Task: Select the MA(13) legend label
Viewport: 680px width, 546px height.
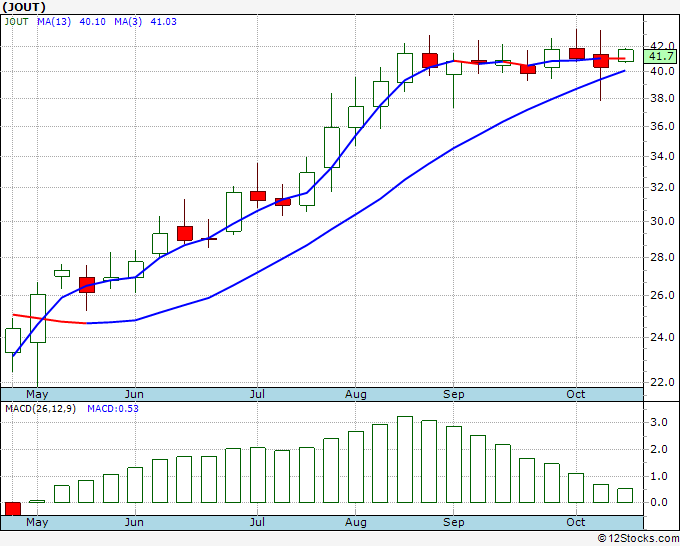Action: coord(53,21)
